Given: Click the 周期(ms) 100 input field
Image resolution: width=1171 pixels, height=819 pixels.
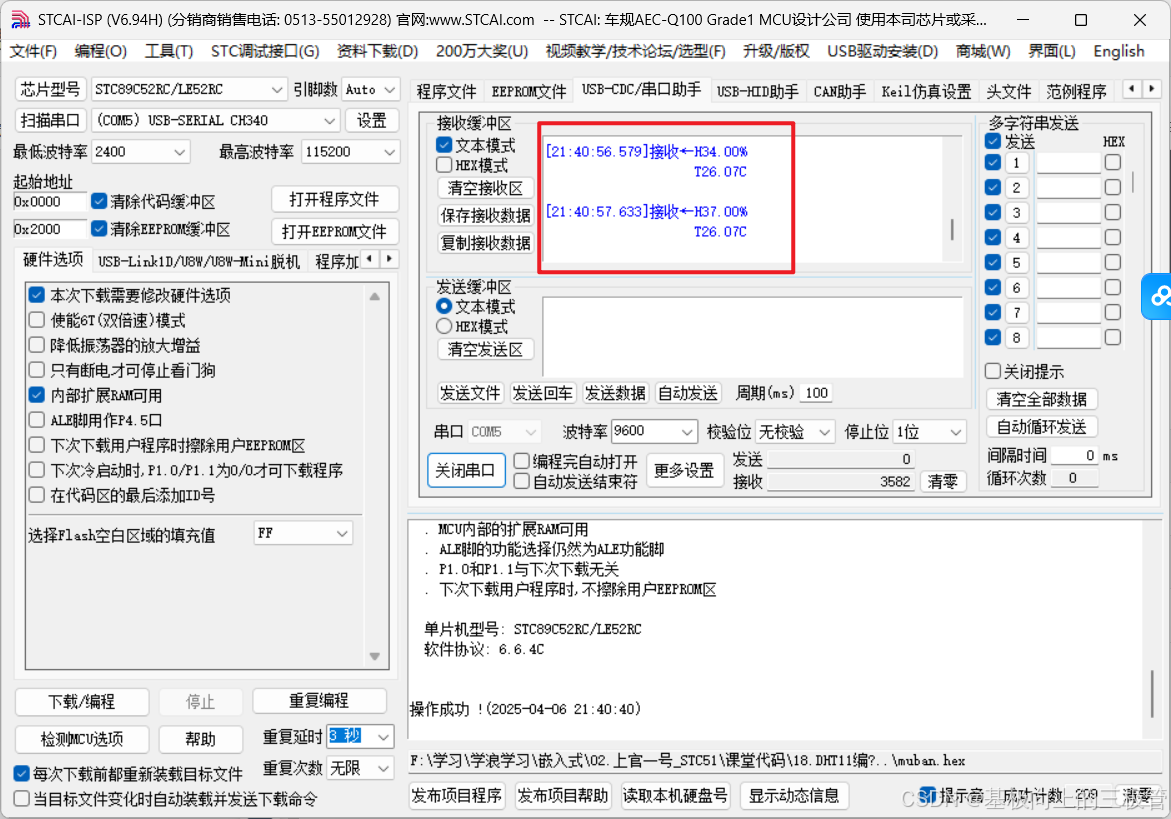Looking at the screenshot, I should (816, 393).
